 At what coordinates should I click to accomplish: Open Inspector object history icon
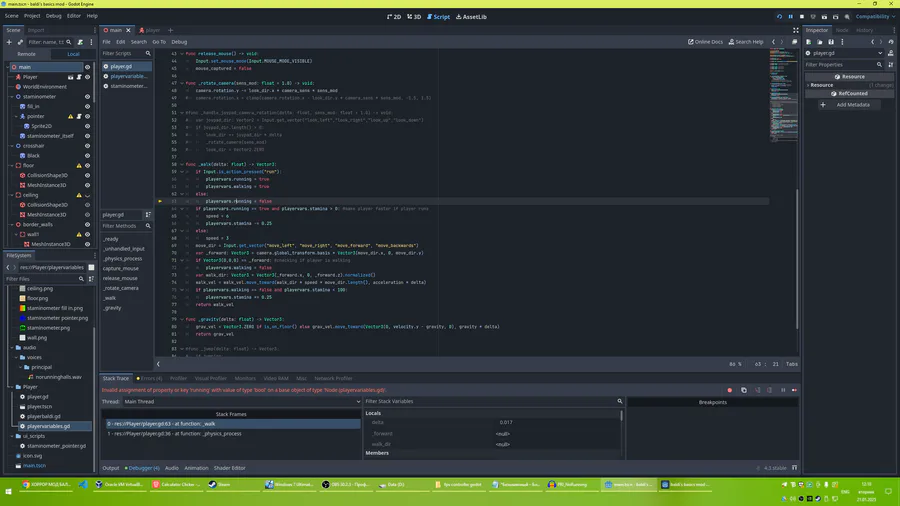[891, 42]
